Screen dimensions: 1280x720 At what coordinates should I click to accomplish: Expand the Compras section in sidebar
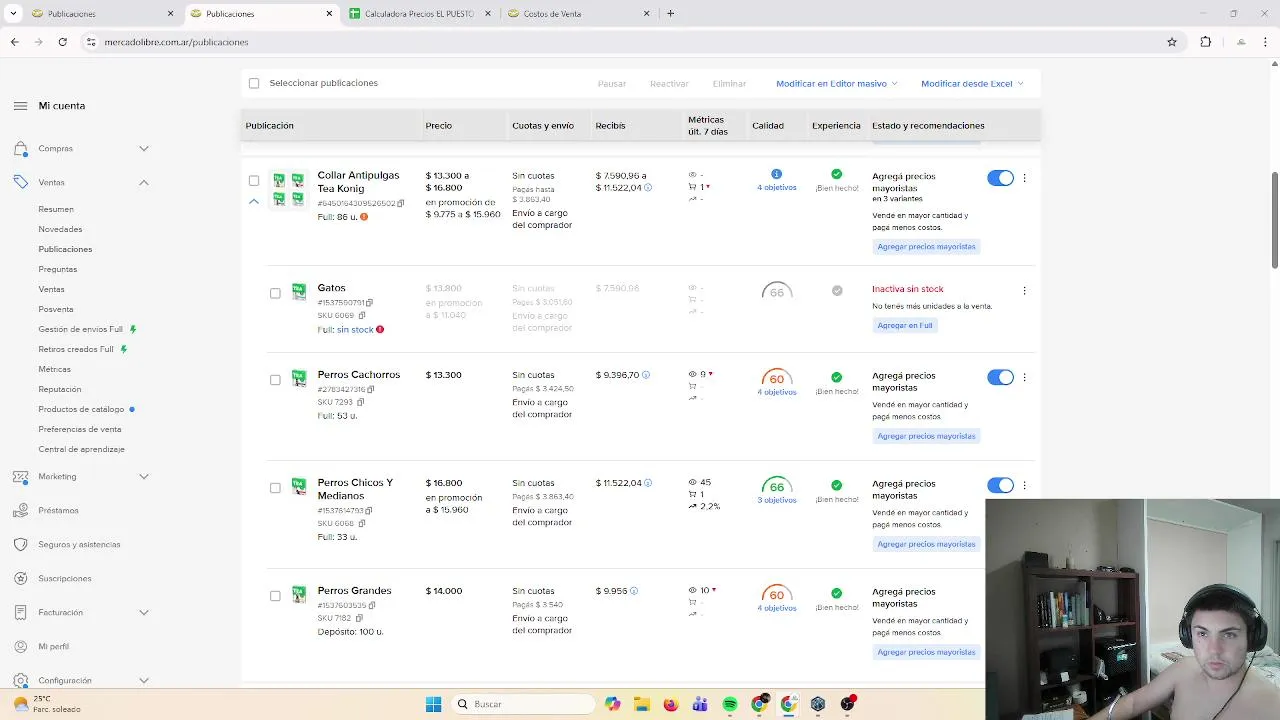(144, 149)
